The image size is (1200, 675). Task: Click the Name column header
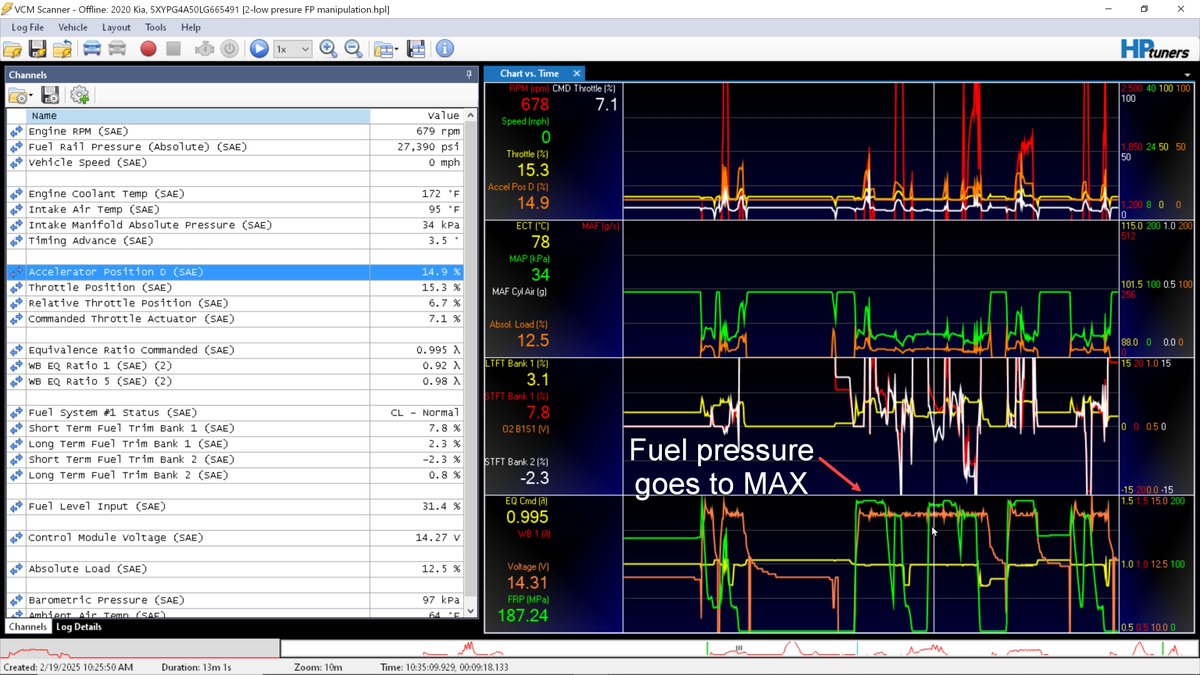click(198, 116)
